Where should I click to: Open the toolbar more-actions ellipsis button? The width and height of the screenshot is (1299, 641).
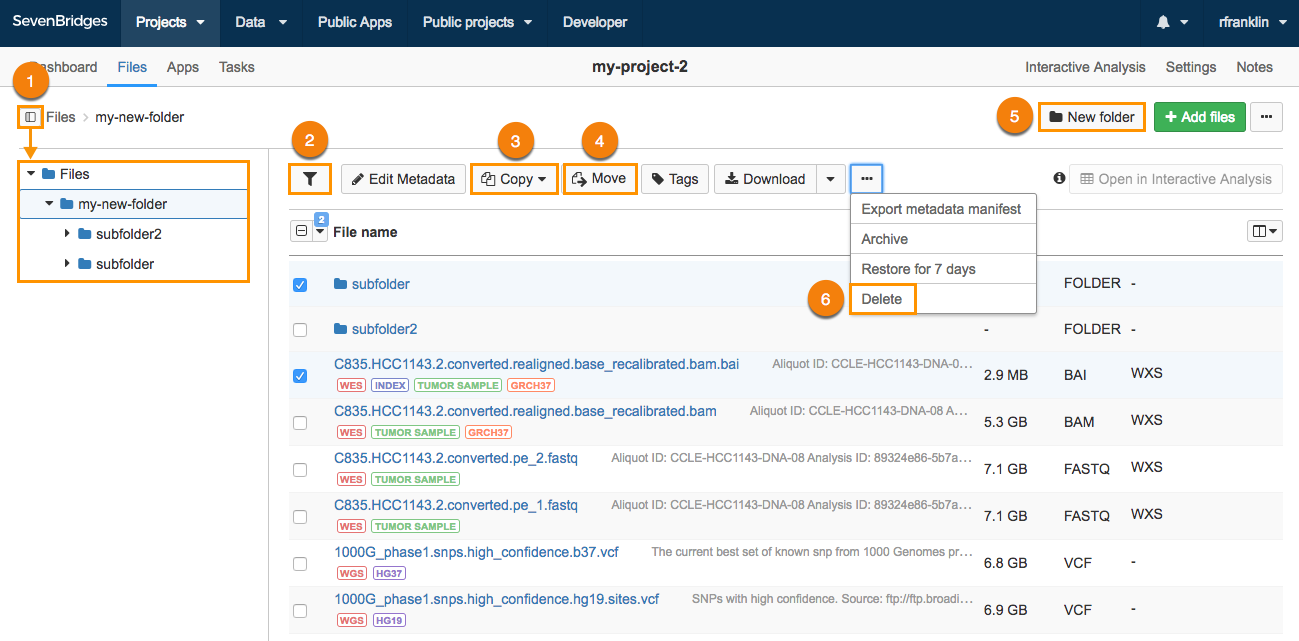click(x=867, y=179)
